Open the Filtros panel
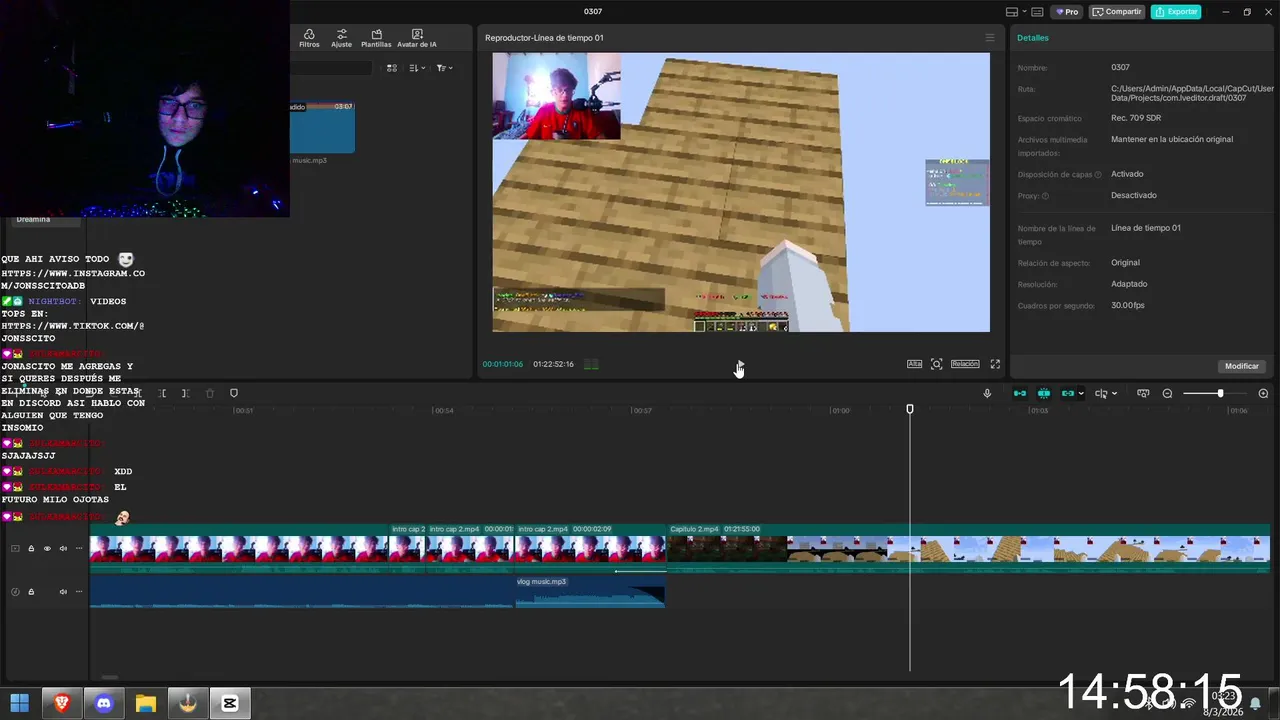Image resolution: width=1280 pixels, height=720 pixels. [309, 38]
